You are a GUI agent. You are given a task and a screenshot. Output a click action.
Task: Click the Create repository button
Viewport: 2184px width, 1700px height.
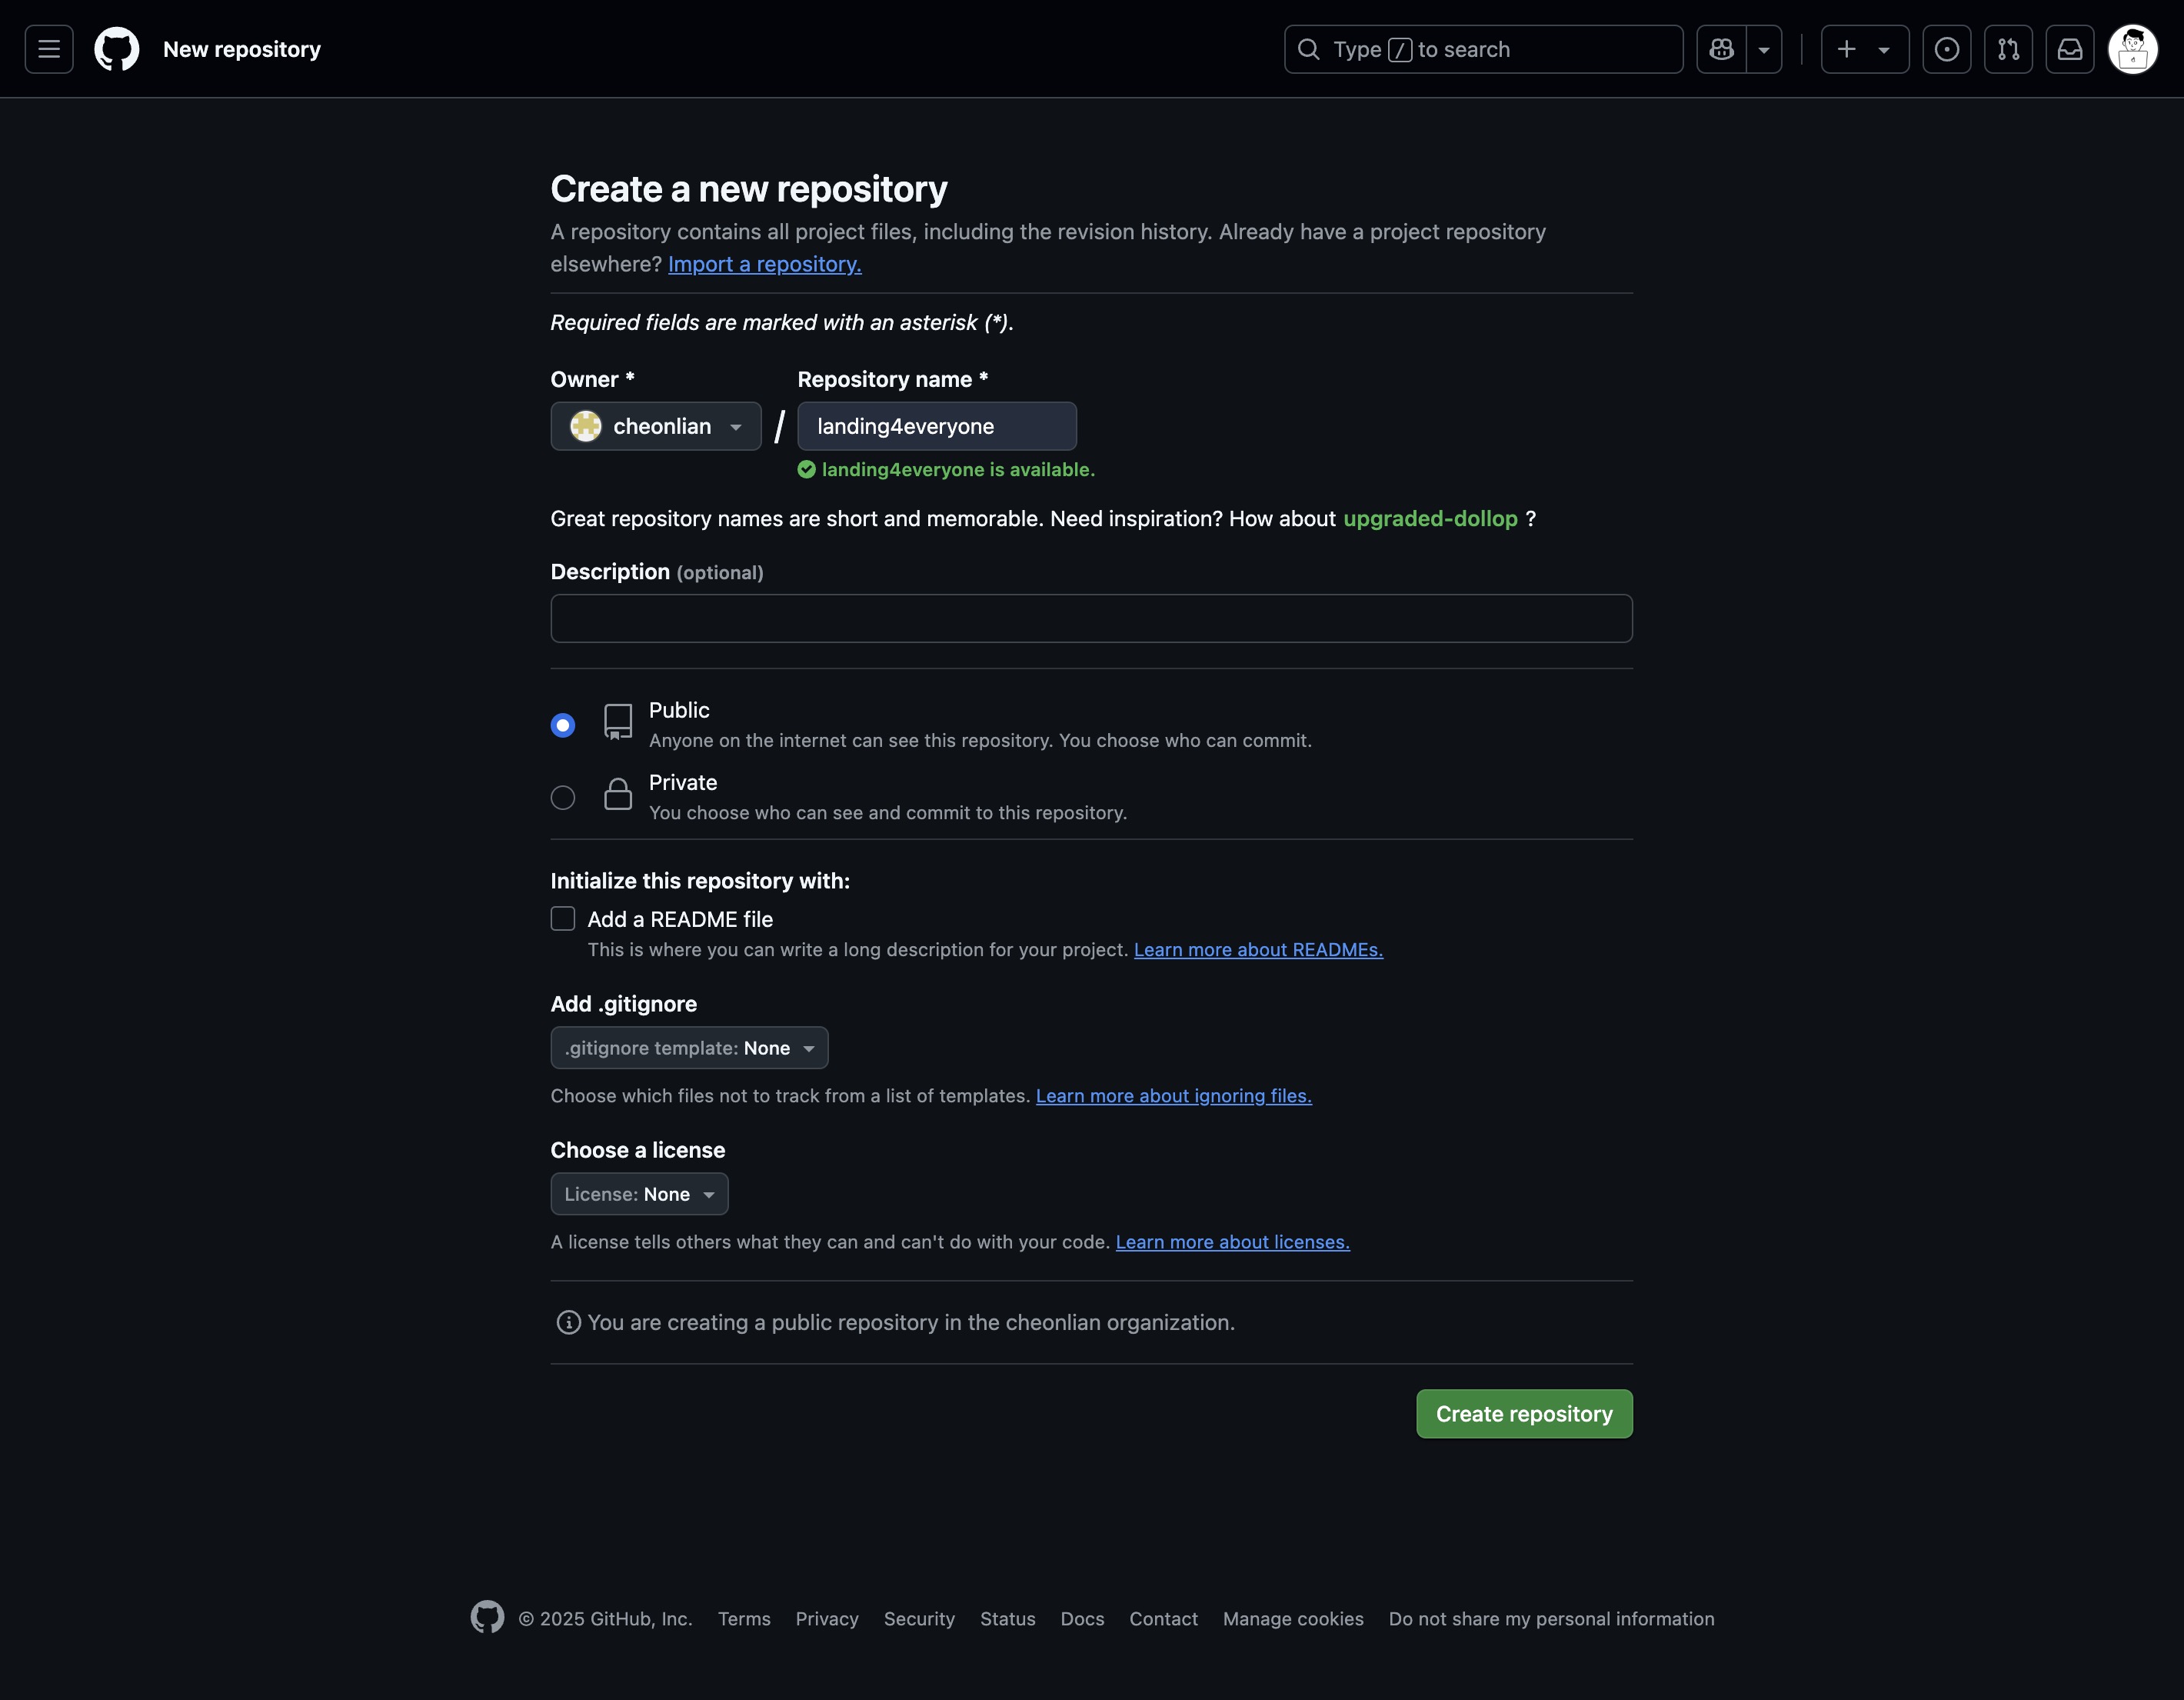(1524, 1414)
